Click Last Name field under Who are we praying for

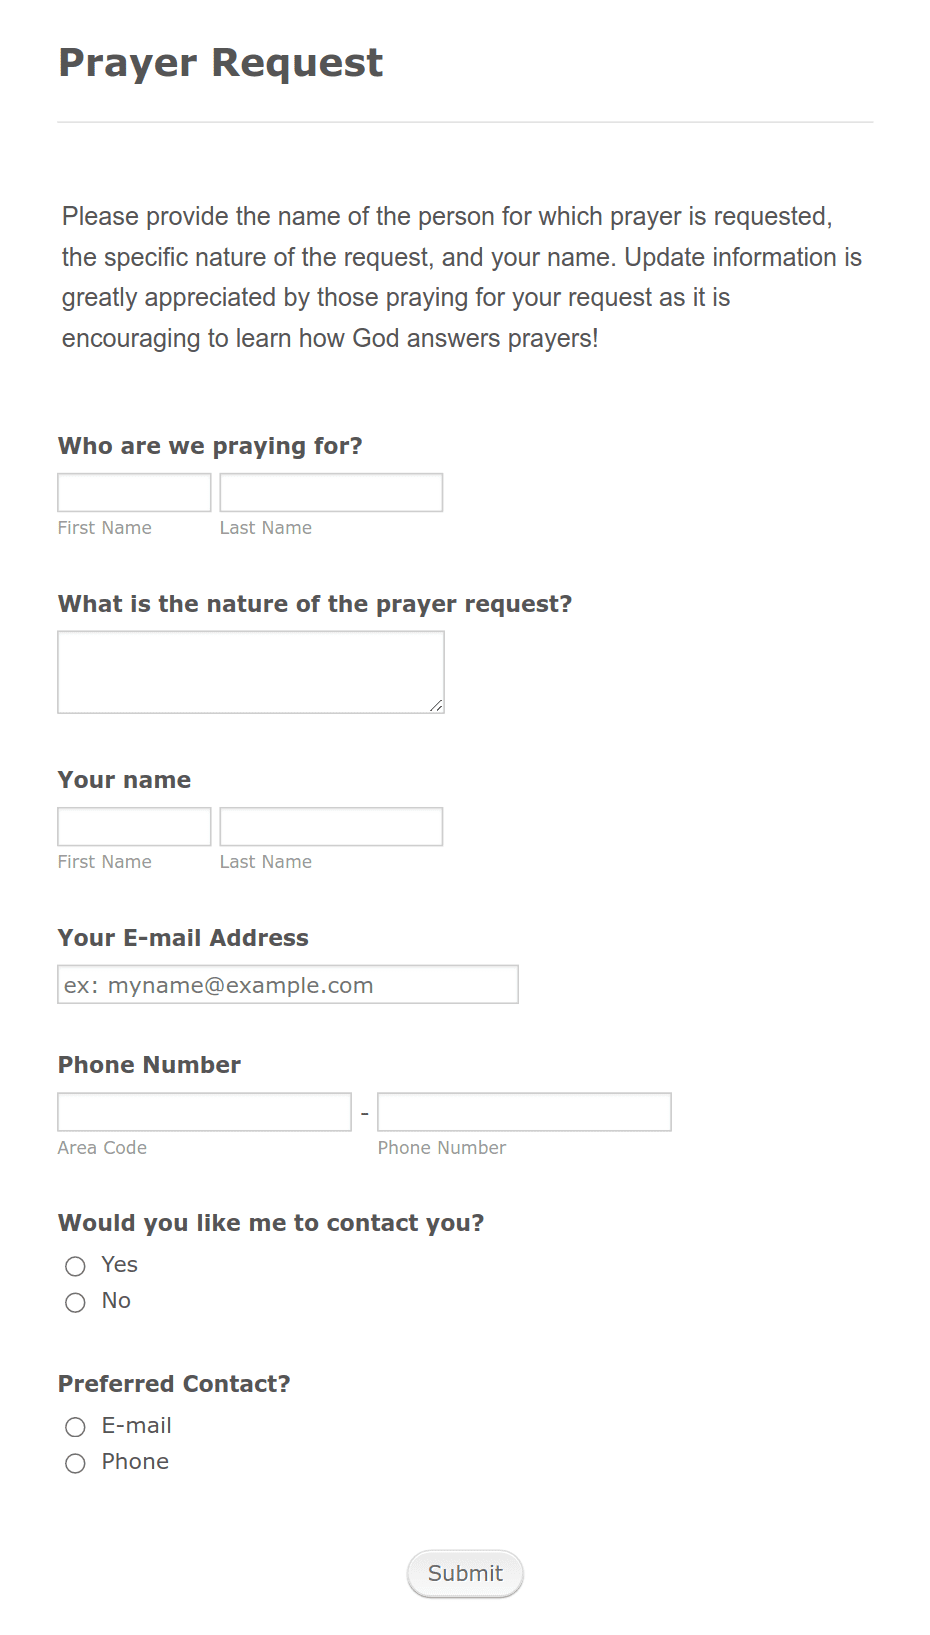[x=331, y=491]
